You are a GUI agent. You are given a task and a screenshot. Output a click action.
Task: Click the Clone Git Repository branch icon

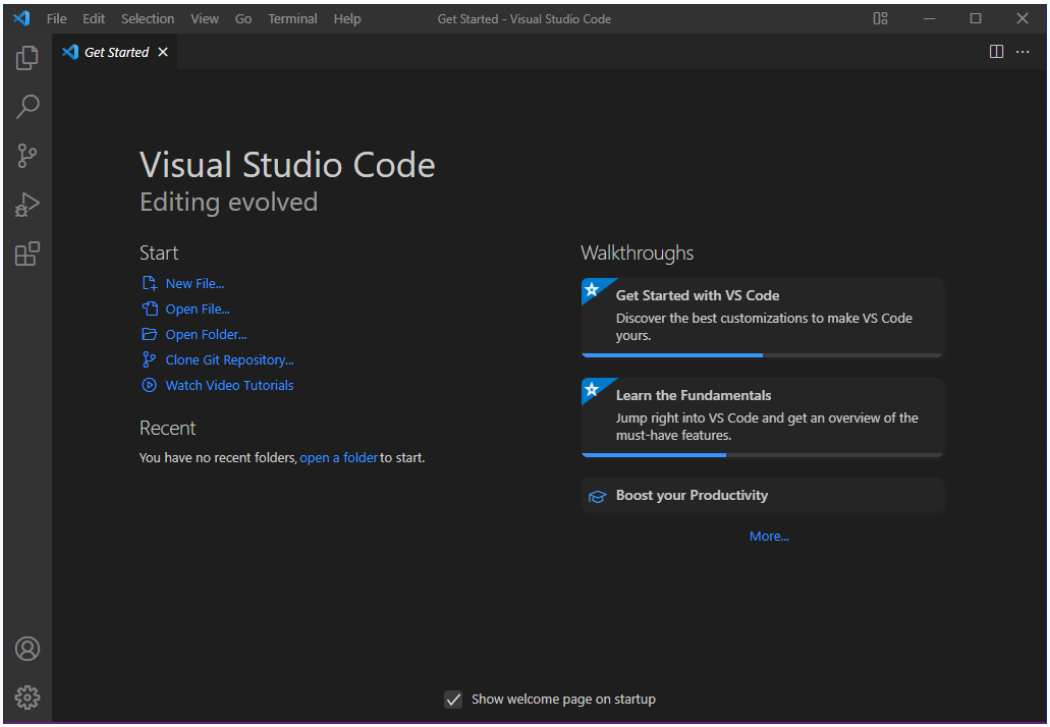click(149, 359)
